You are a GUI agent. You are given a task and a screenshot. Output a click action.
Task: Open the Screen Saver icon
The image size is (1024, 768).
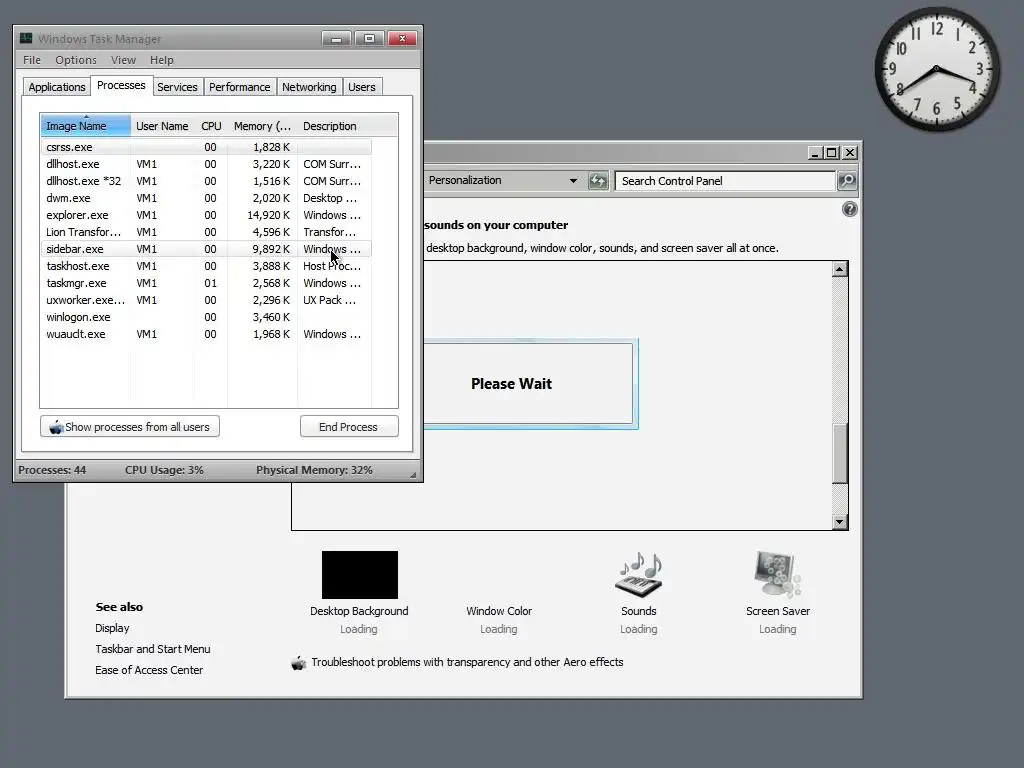point(777,575)
